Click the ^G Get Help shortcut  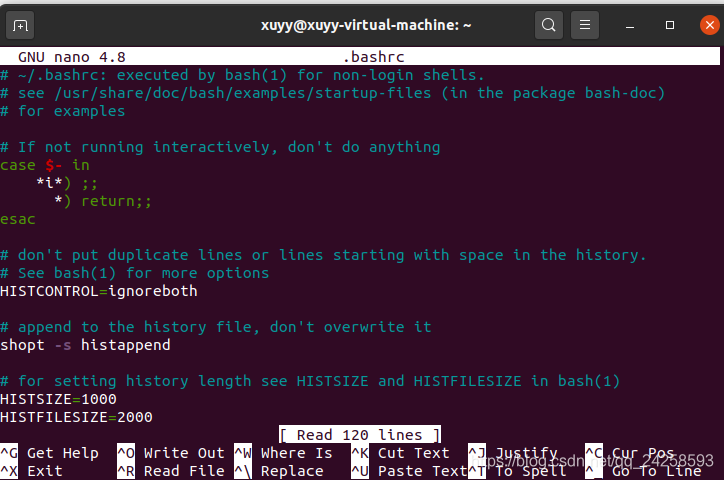(x=49, y=453)
